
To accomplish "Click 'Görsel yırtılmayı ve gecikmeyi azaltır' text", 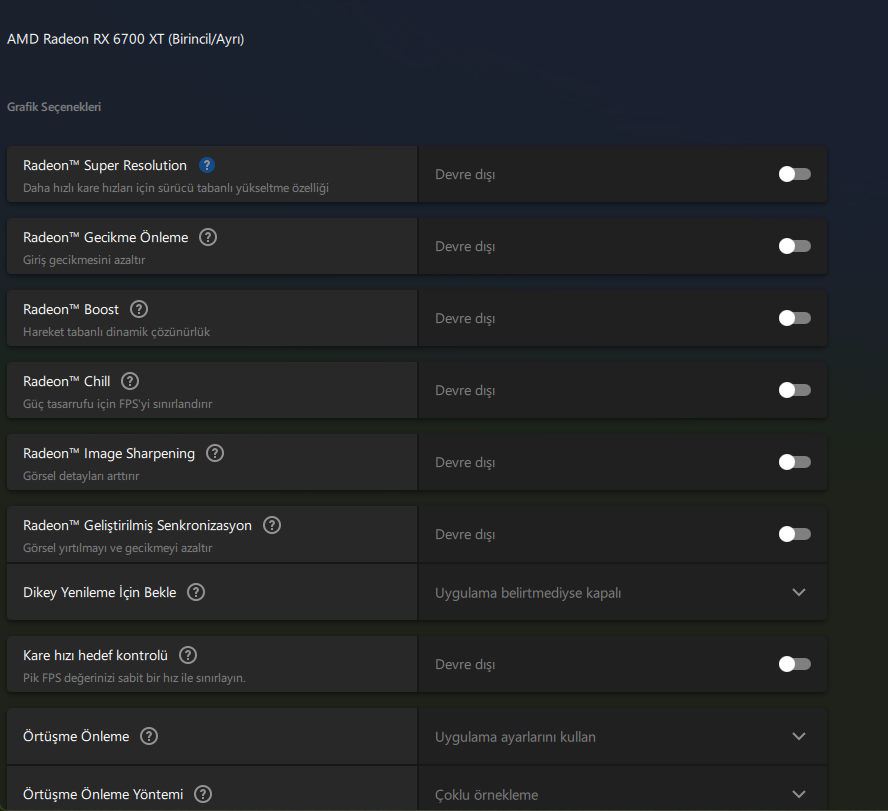I will (x=117, y=548).
